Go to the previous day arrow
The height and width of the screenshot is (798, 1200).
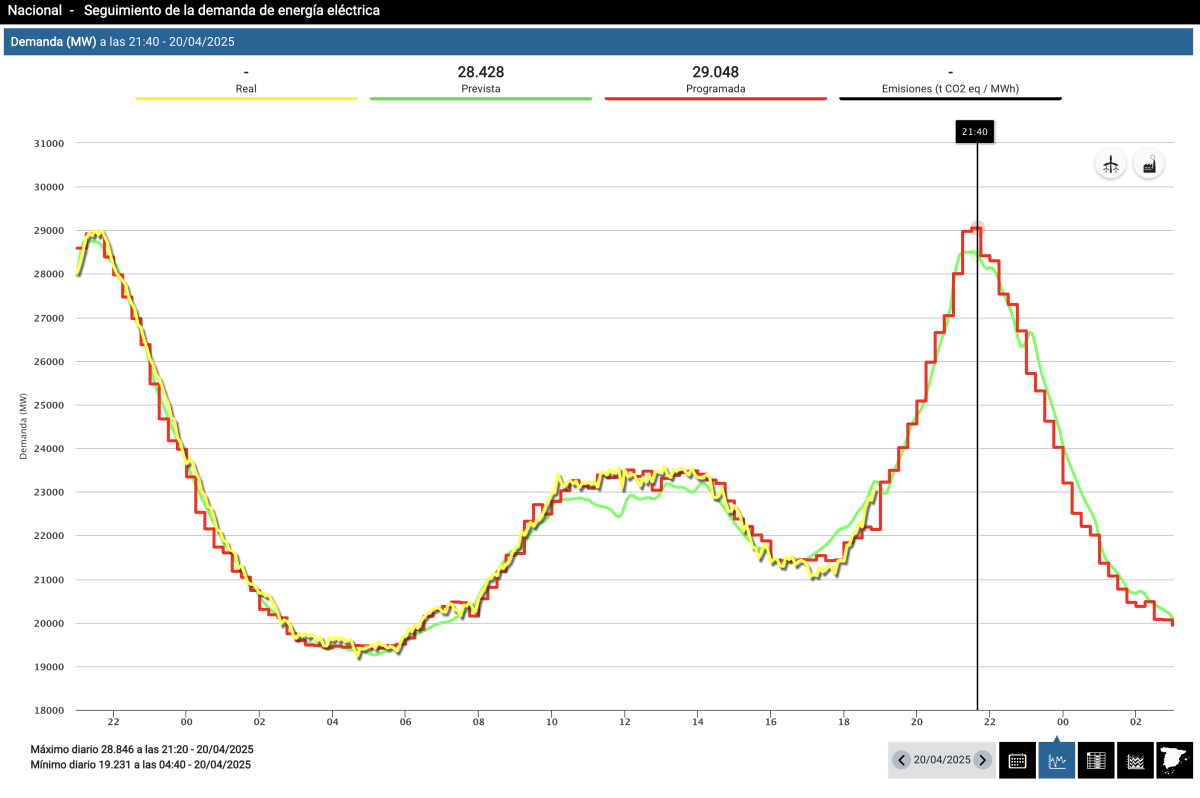tap(901, 760)
